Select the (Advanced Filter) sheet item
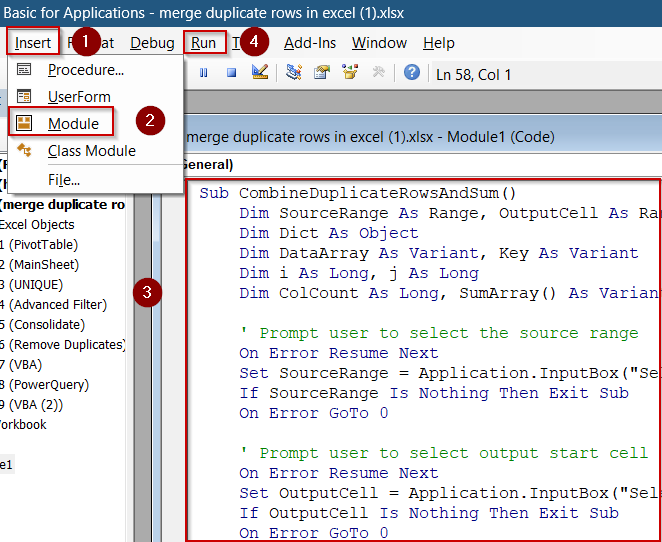This screenshot has width=662, height=542. pyautogui.click(x=53, y=304)
